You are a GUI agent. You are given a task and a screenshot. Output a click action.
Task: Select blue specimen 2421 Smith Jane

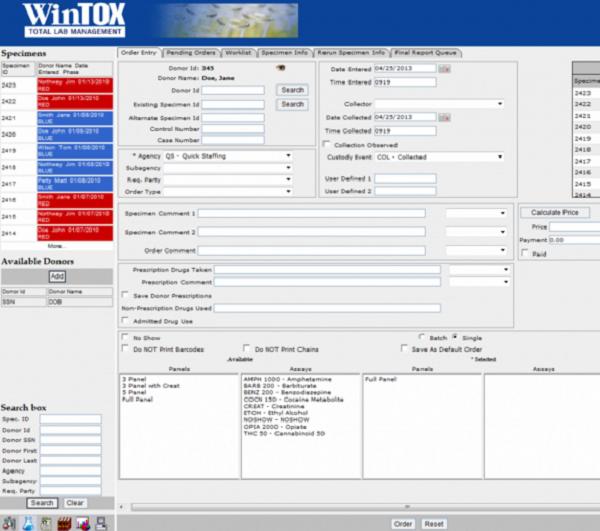(x=75, y=118)
